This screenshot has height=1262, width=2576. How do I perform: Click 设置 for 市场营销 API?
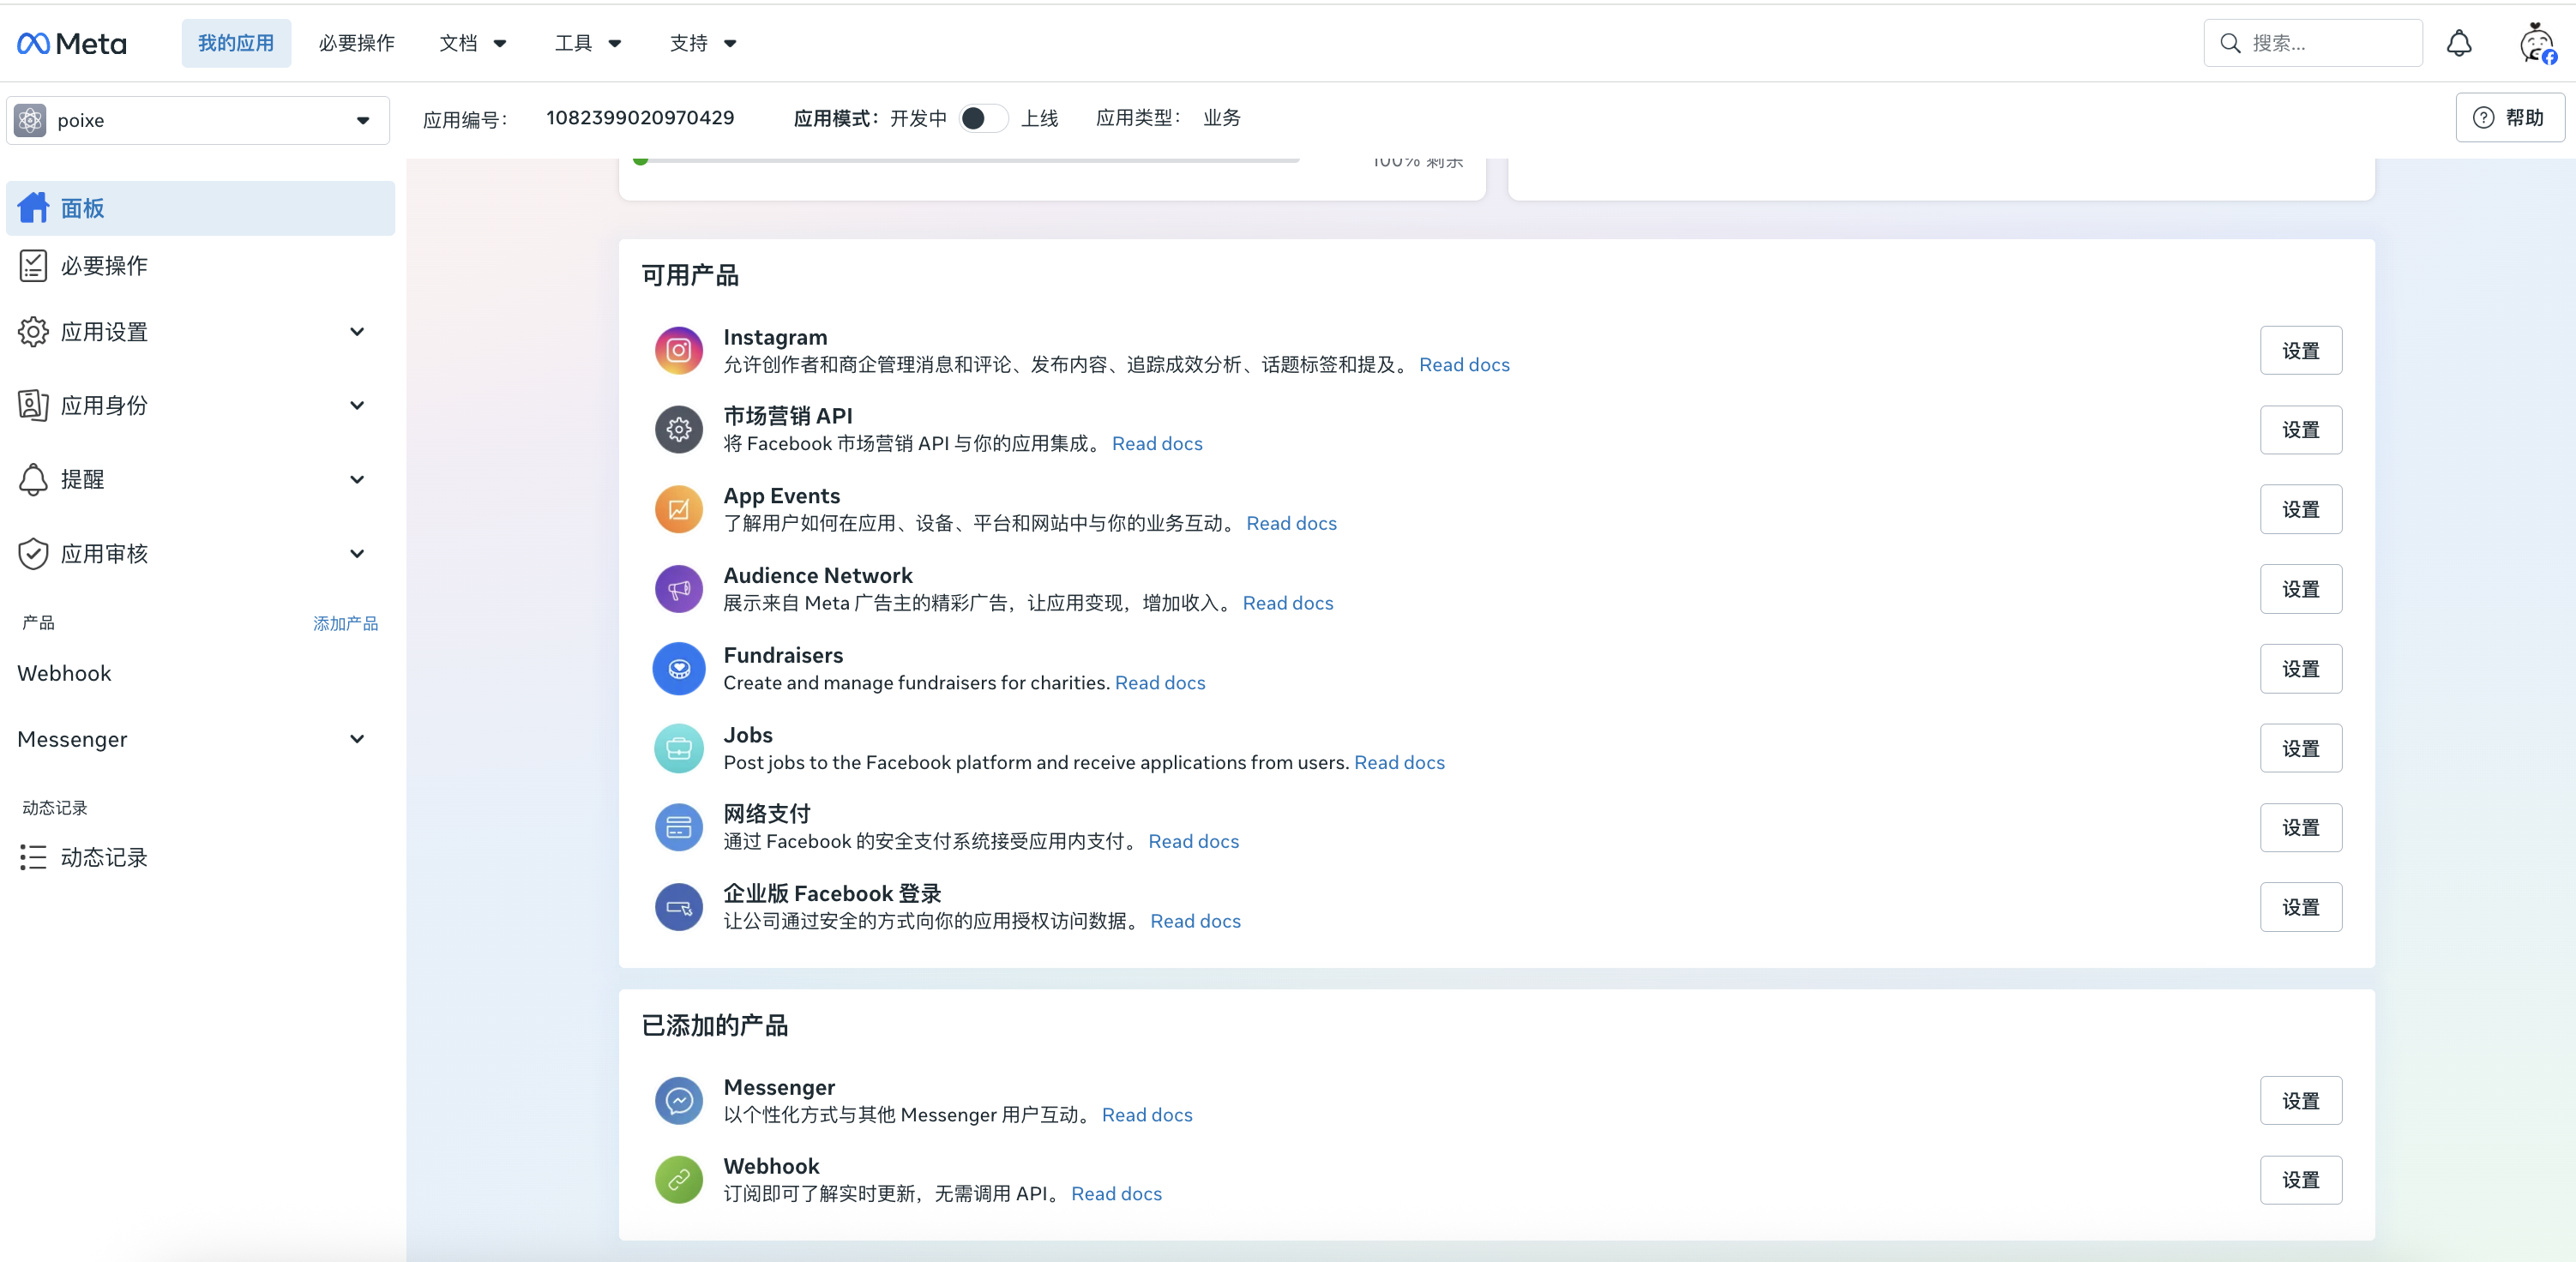click(2300, 429)
